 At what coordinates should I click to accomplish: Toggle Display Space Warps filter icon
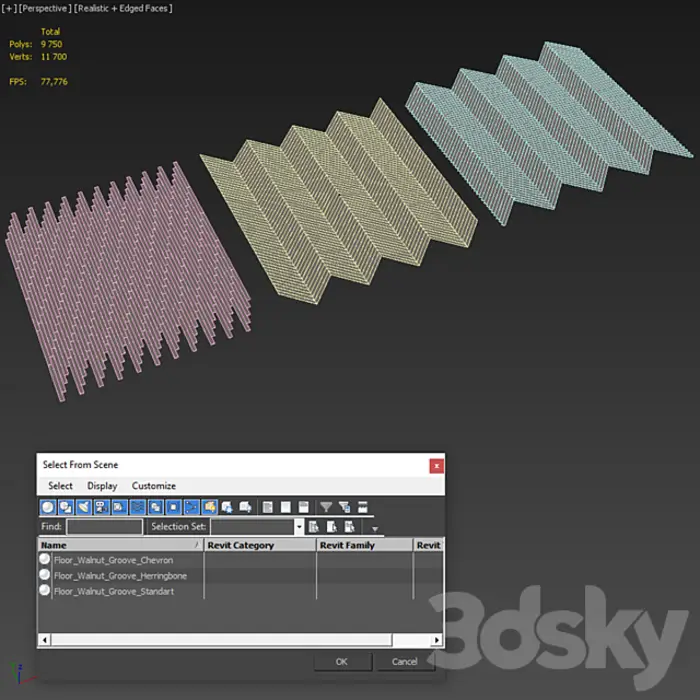(138, 507)
